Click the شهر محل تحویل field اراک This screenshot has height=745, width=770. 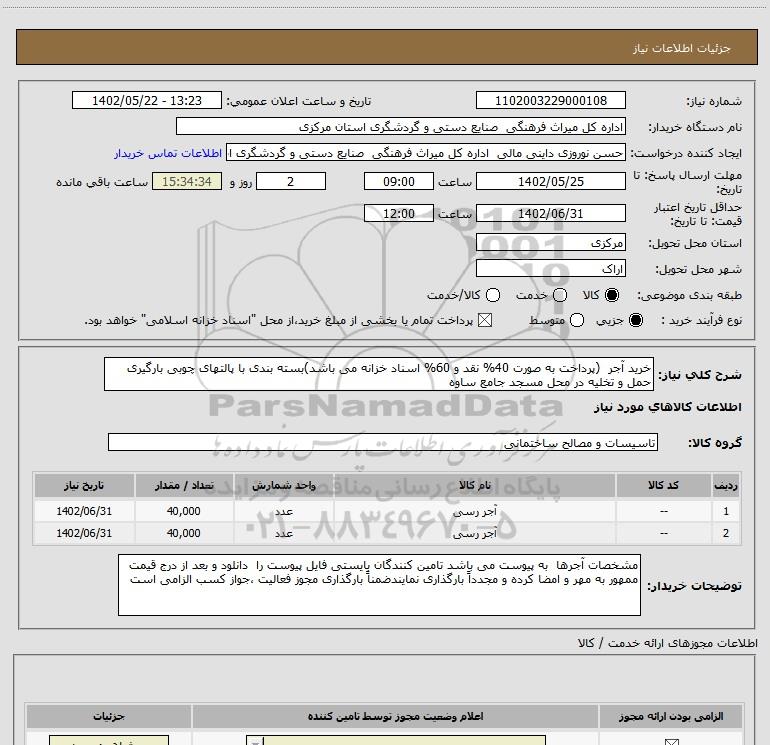(x=550, y=269)
